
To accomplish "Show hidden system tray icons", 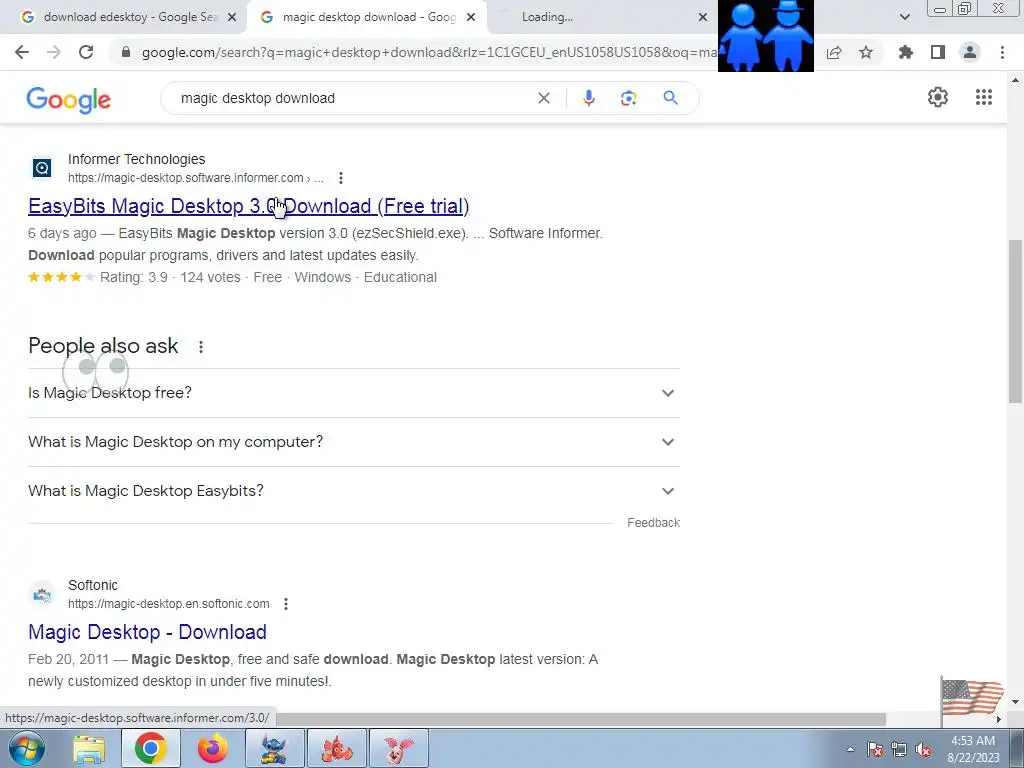I will 850,750.
